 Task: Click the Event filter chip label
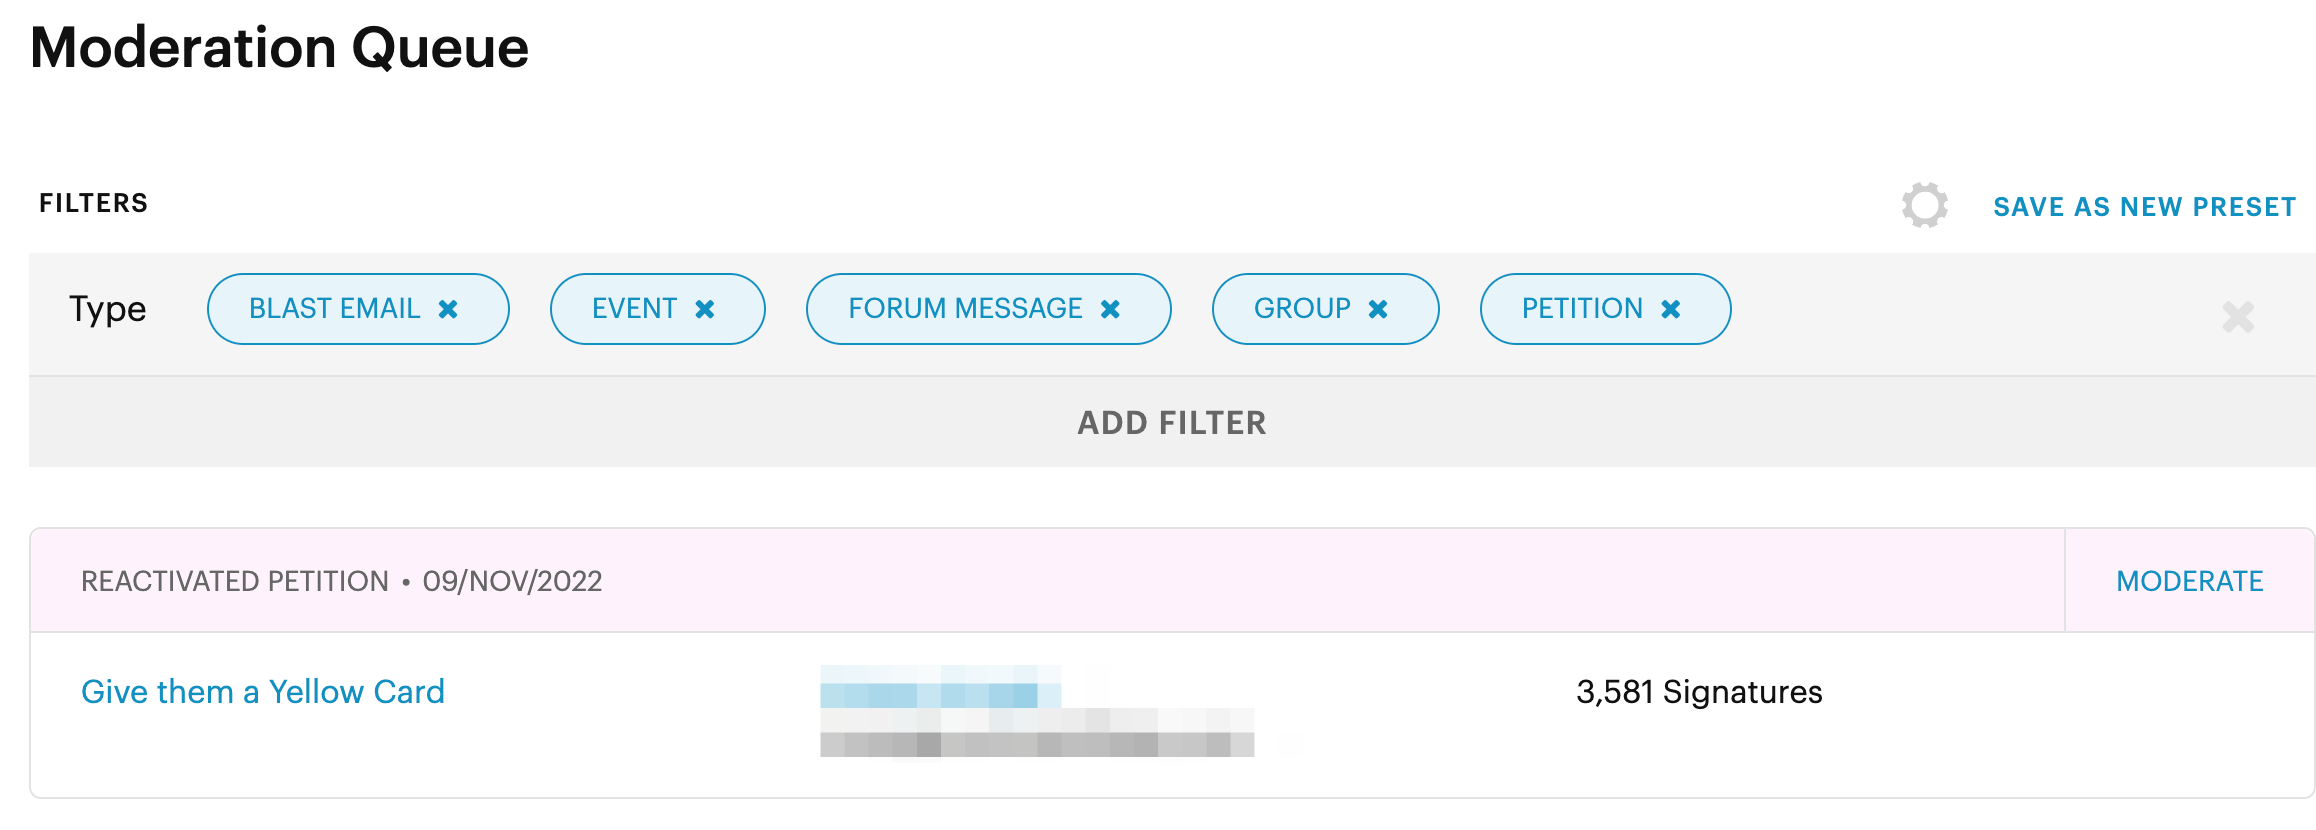pyautogui.click(x=634, y=308)
